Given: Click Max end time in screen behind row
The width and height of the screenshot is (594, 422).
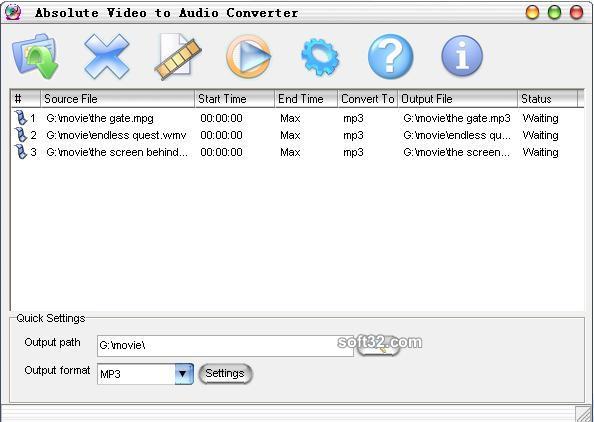Looking at the screenshot, I should click(290, 152).
